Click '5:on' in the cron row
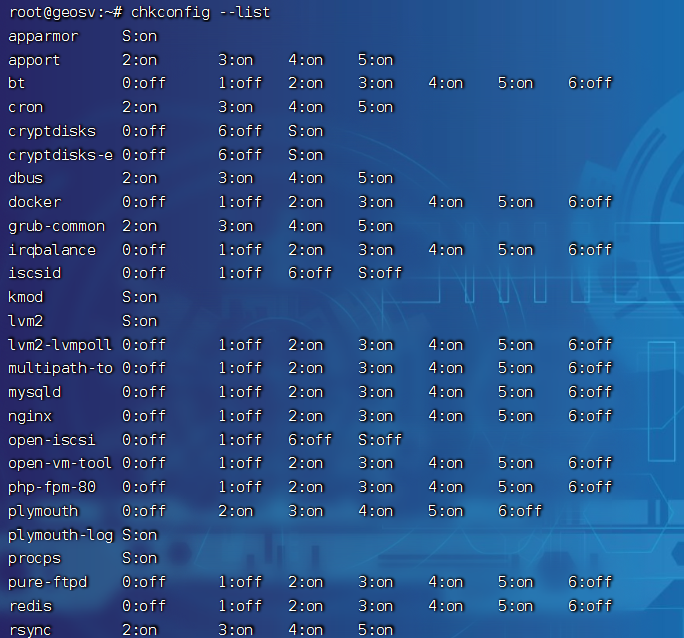 376,107
